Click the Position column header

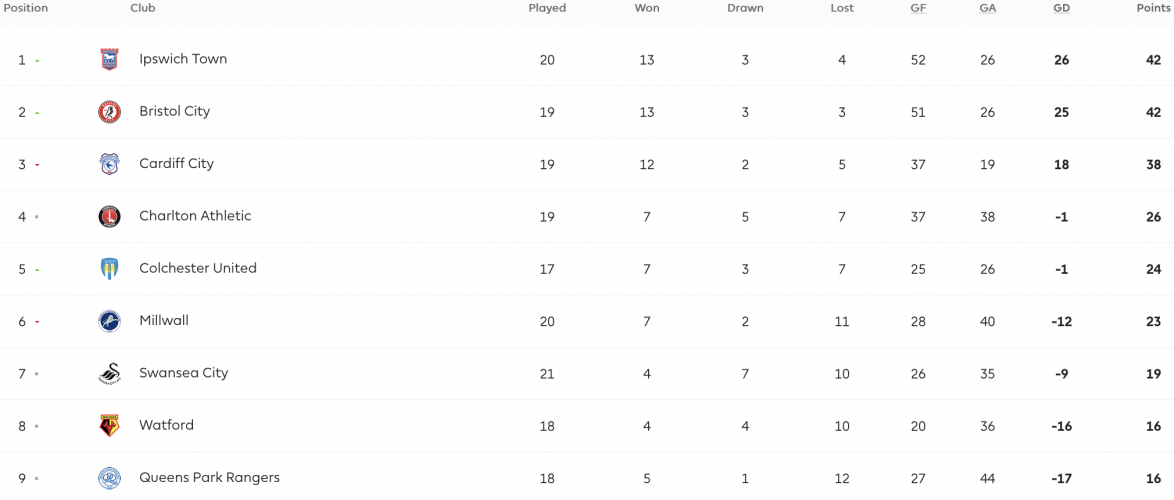click(26, 8)
